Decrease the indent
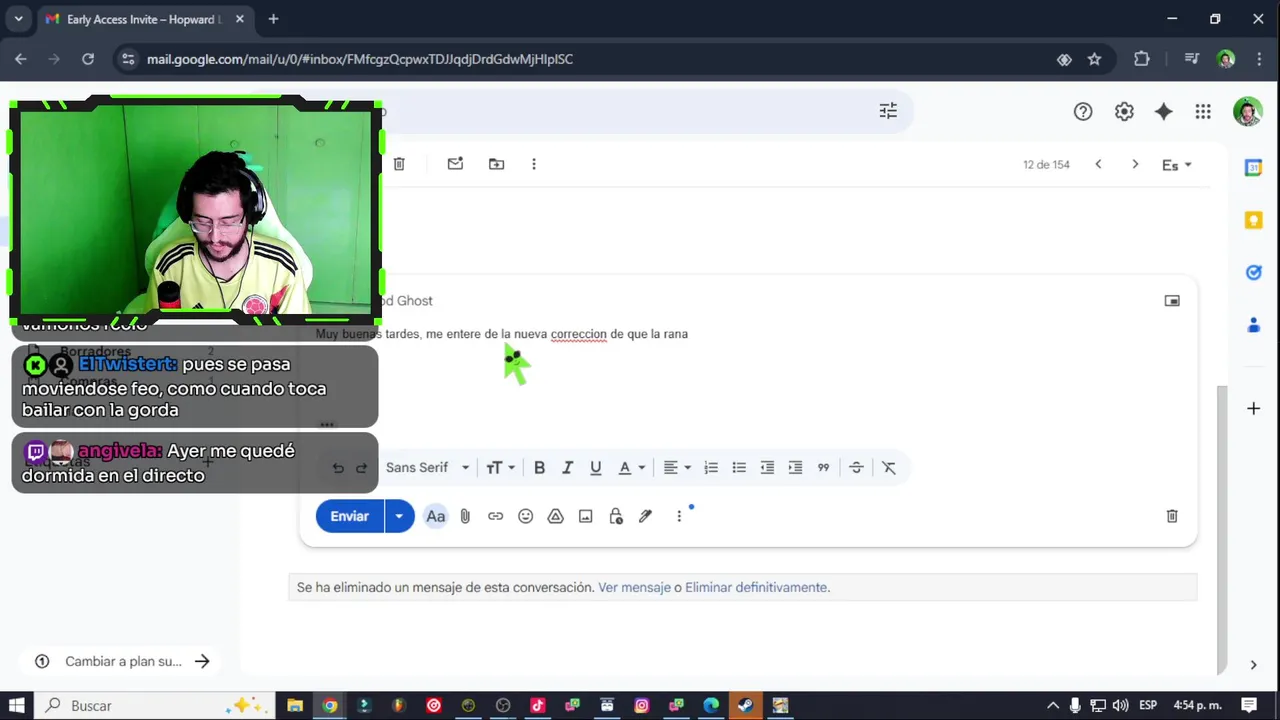The width and height of the screenshot is (1280, 720). click(x=767, y=468)
